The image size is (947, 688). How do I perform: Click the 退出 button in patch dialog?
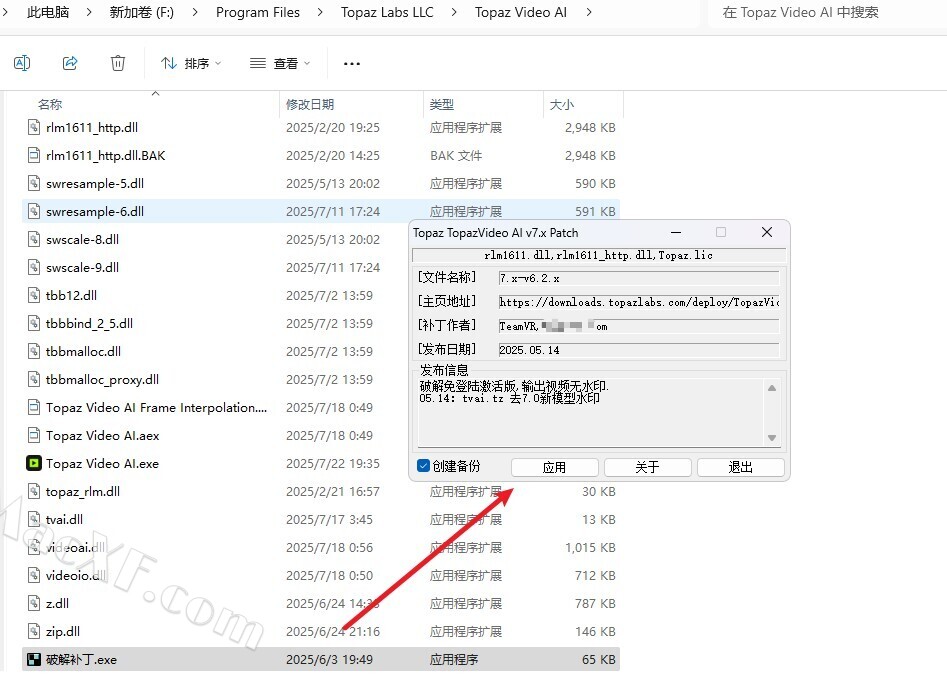740,467
